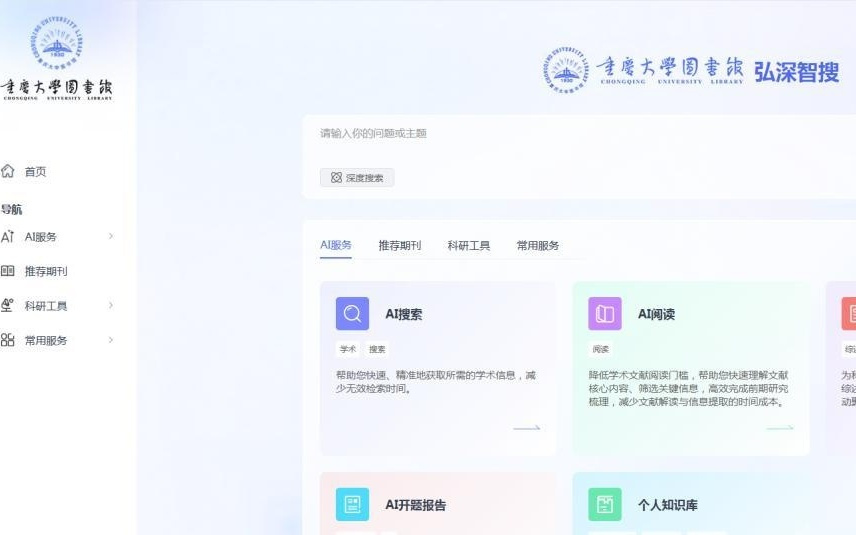Click the microscope icon beside 科研工具 in sidebar
856x535 pixels.
(x=8, y=305)
